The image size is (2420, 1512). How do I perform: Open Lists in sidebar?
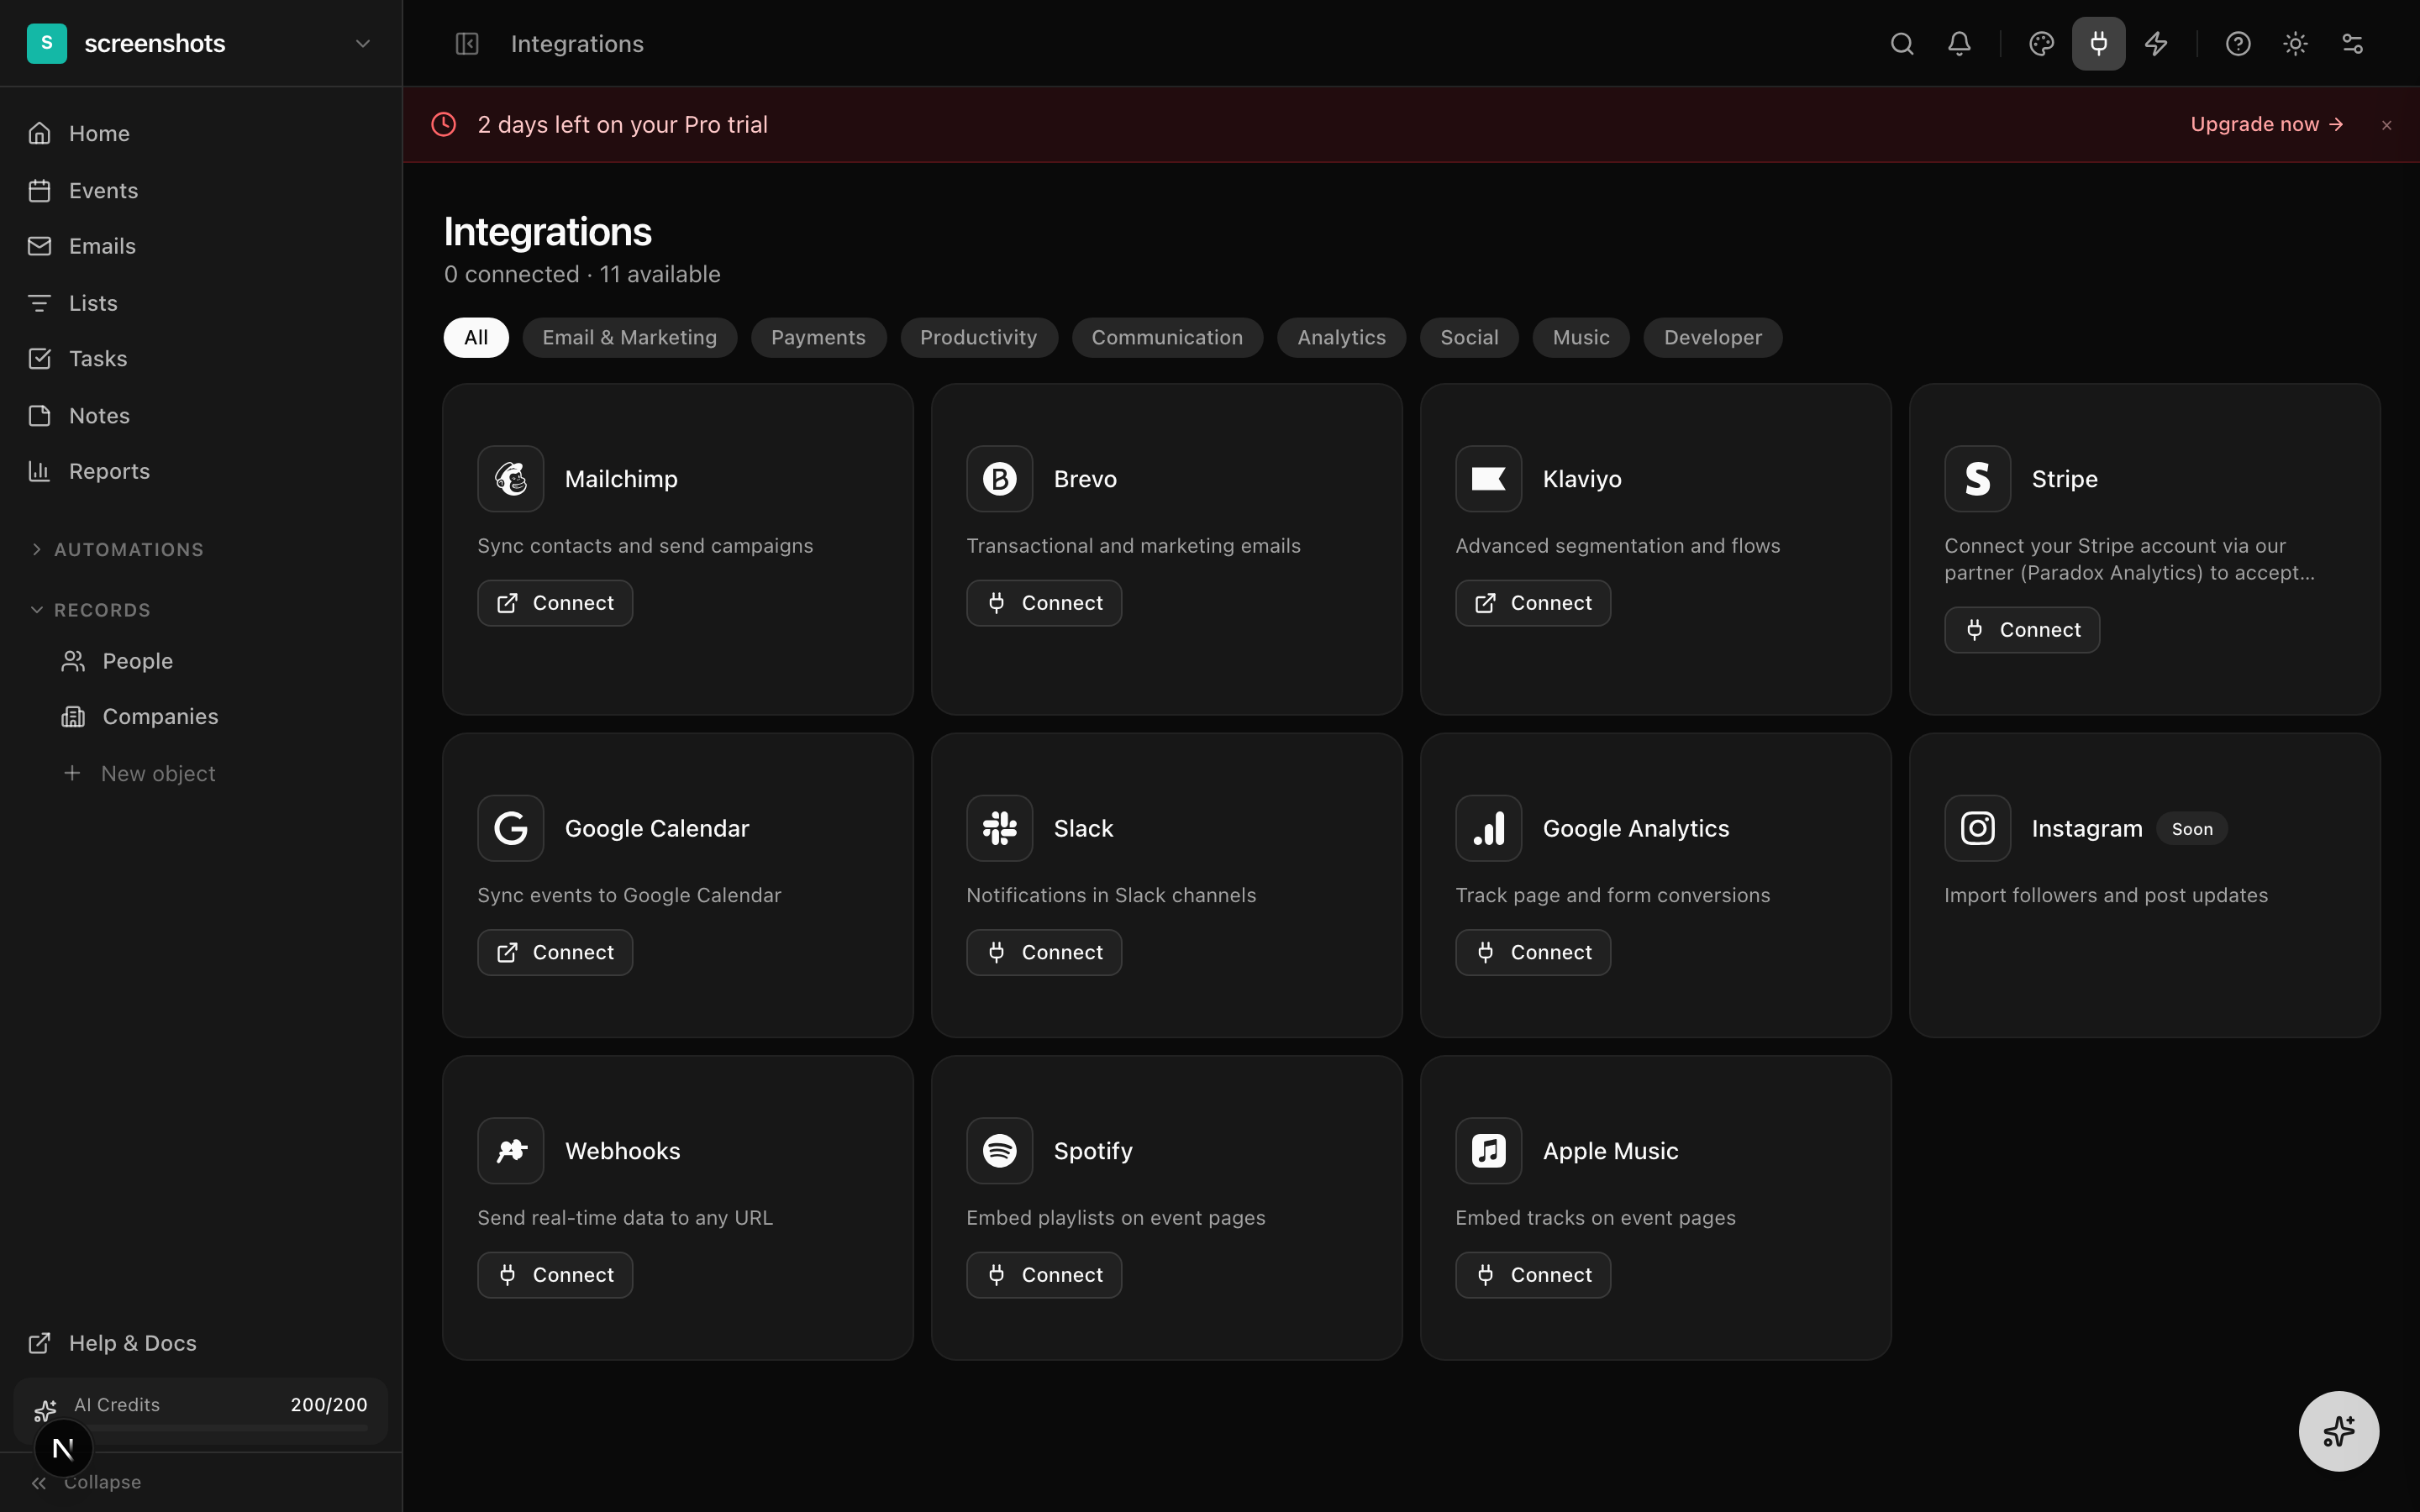pyautogui.click(x=200, y=303)
